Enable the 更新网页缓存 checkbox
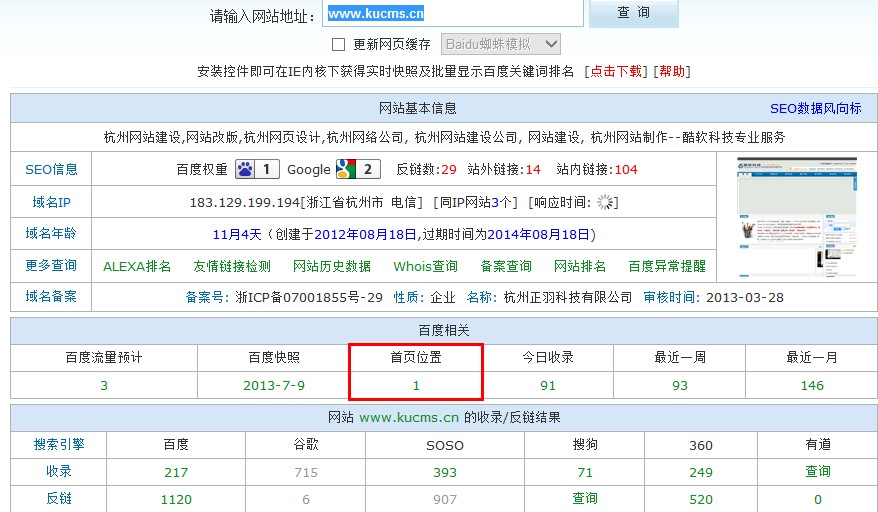The height and width of the screenshot is (512, 878). coord(338,44)
